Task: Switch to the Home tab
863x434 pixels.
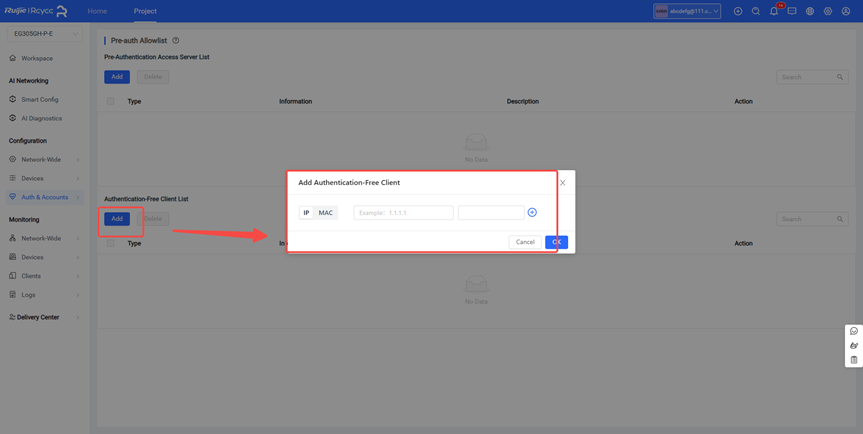Action: (97, 11)
